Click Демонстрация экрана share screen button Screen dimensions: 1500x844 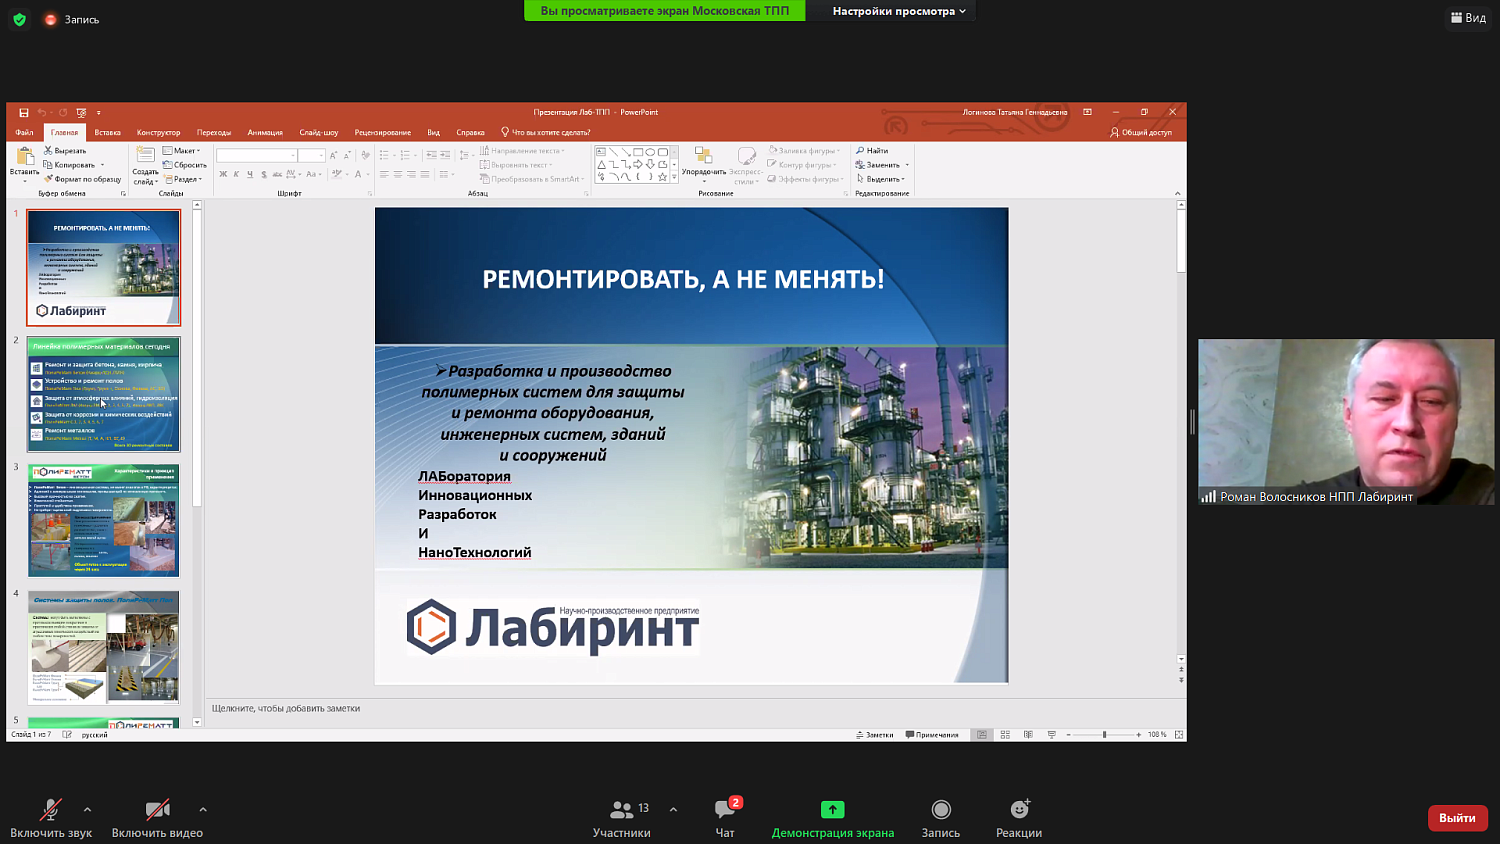[x=833, y=818]
